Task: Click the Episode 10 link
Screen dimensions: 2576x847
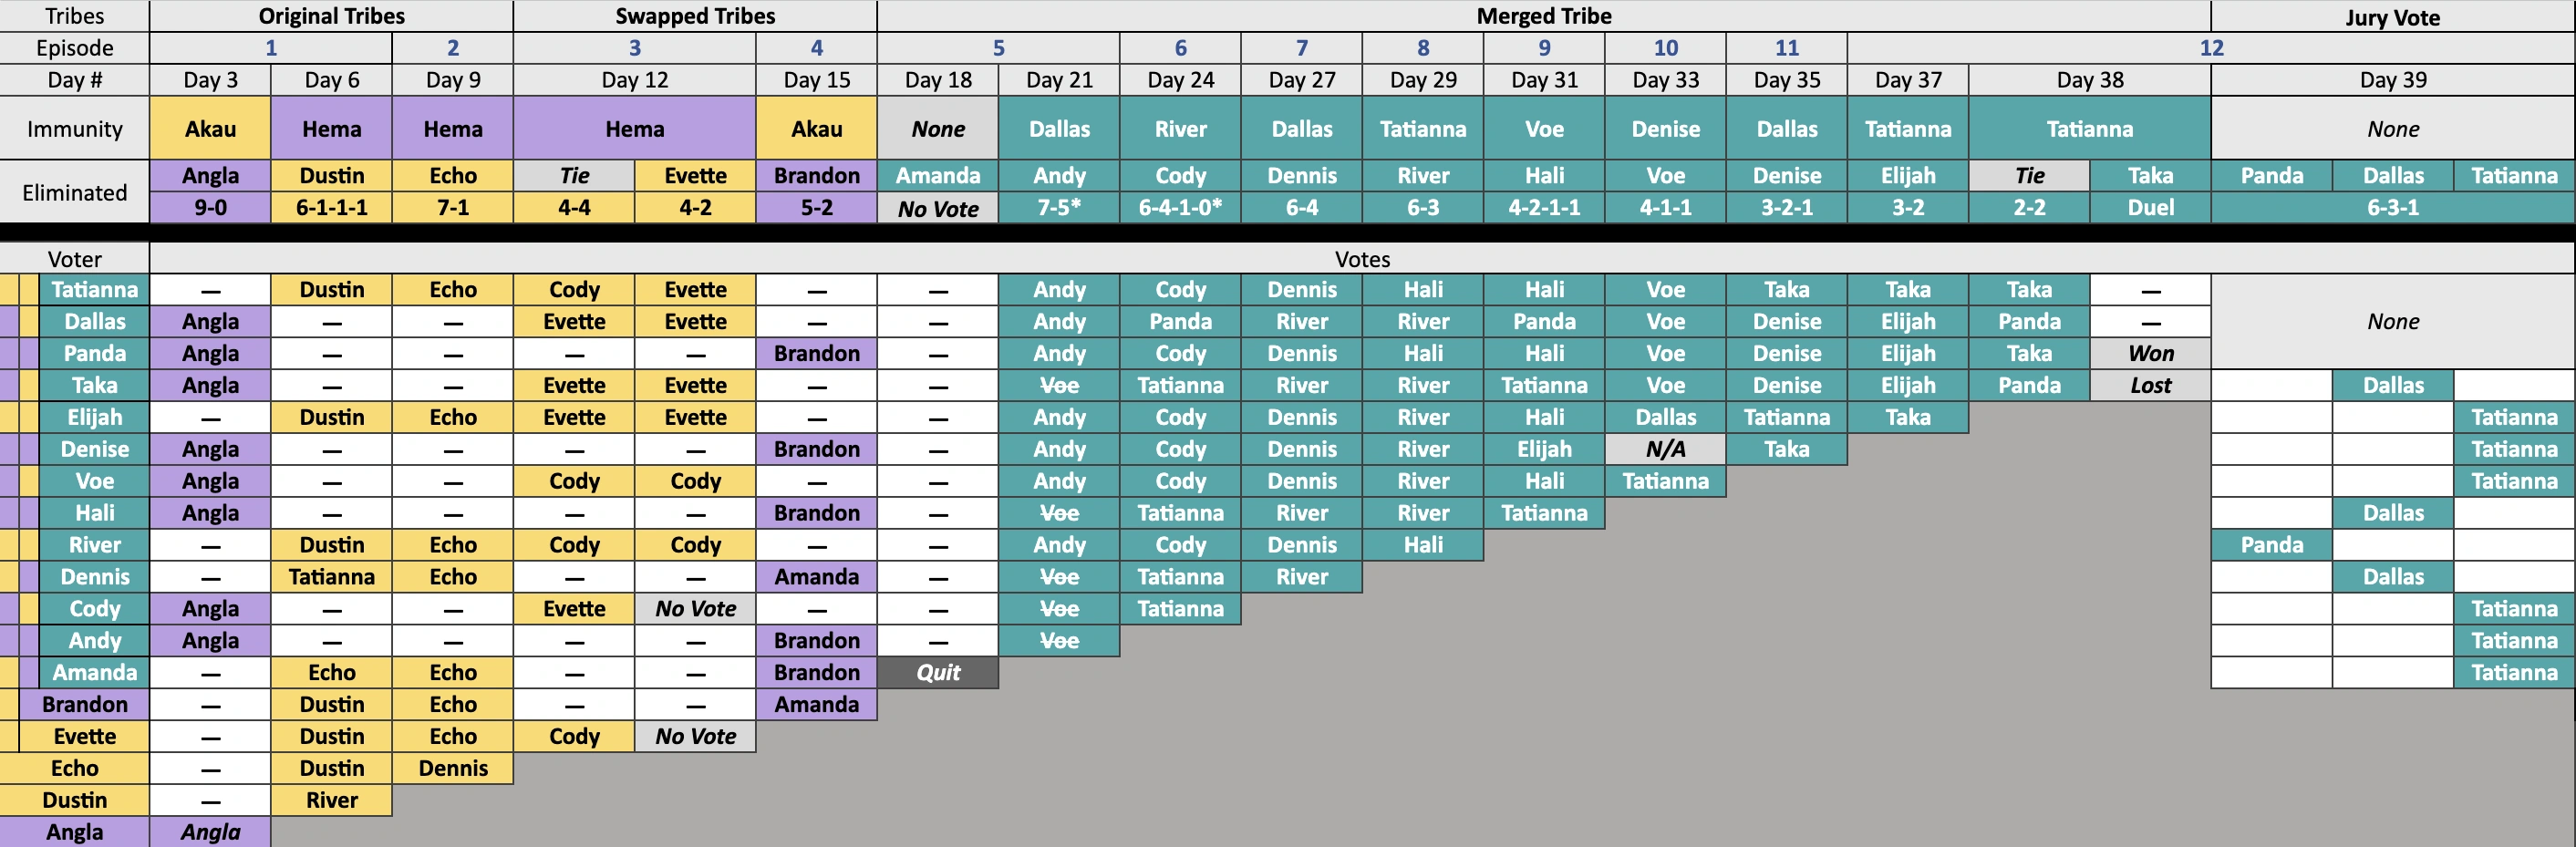Action: click(1665, 48)
